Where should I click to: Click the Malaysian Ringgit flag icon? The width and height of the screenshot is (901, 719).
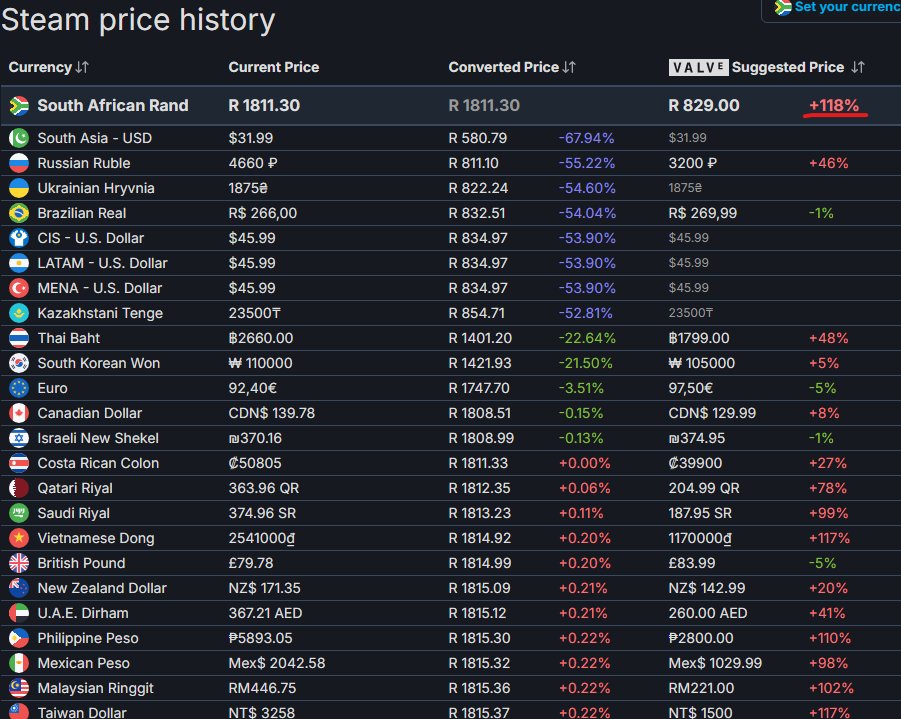coord(19,689)
